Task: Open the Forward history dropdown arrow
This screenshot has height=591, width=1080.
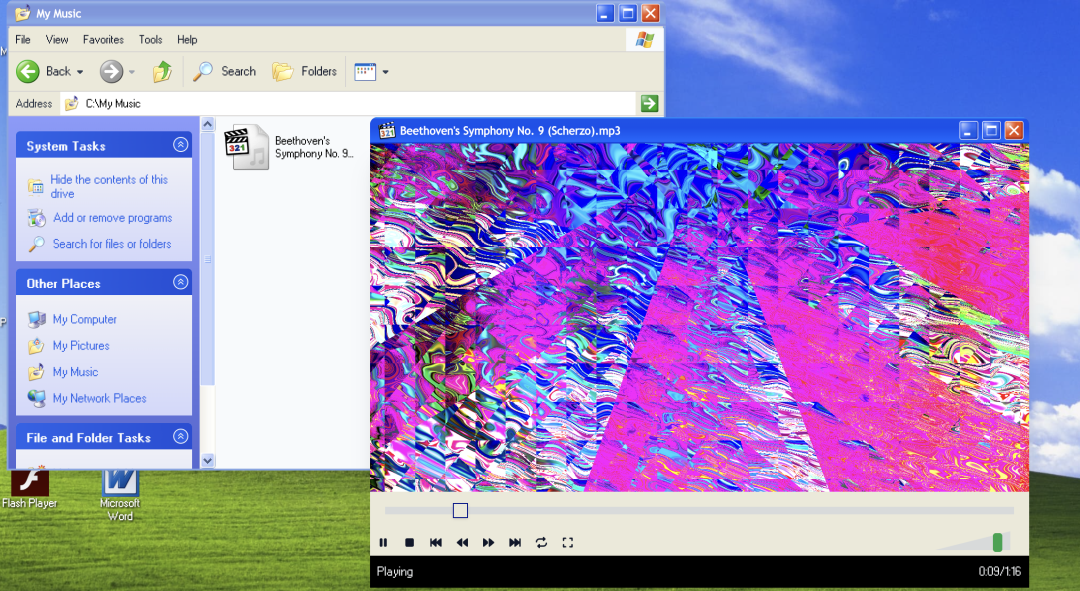Action: tap(132, 72)
